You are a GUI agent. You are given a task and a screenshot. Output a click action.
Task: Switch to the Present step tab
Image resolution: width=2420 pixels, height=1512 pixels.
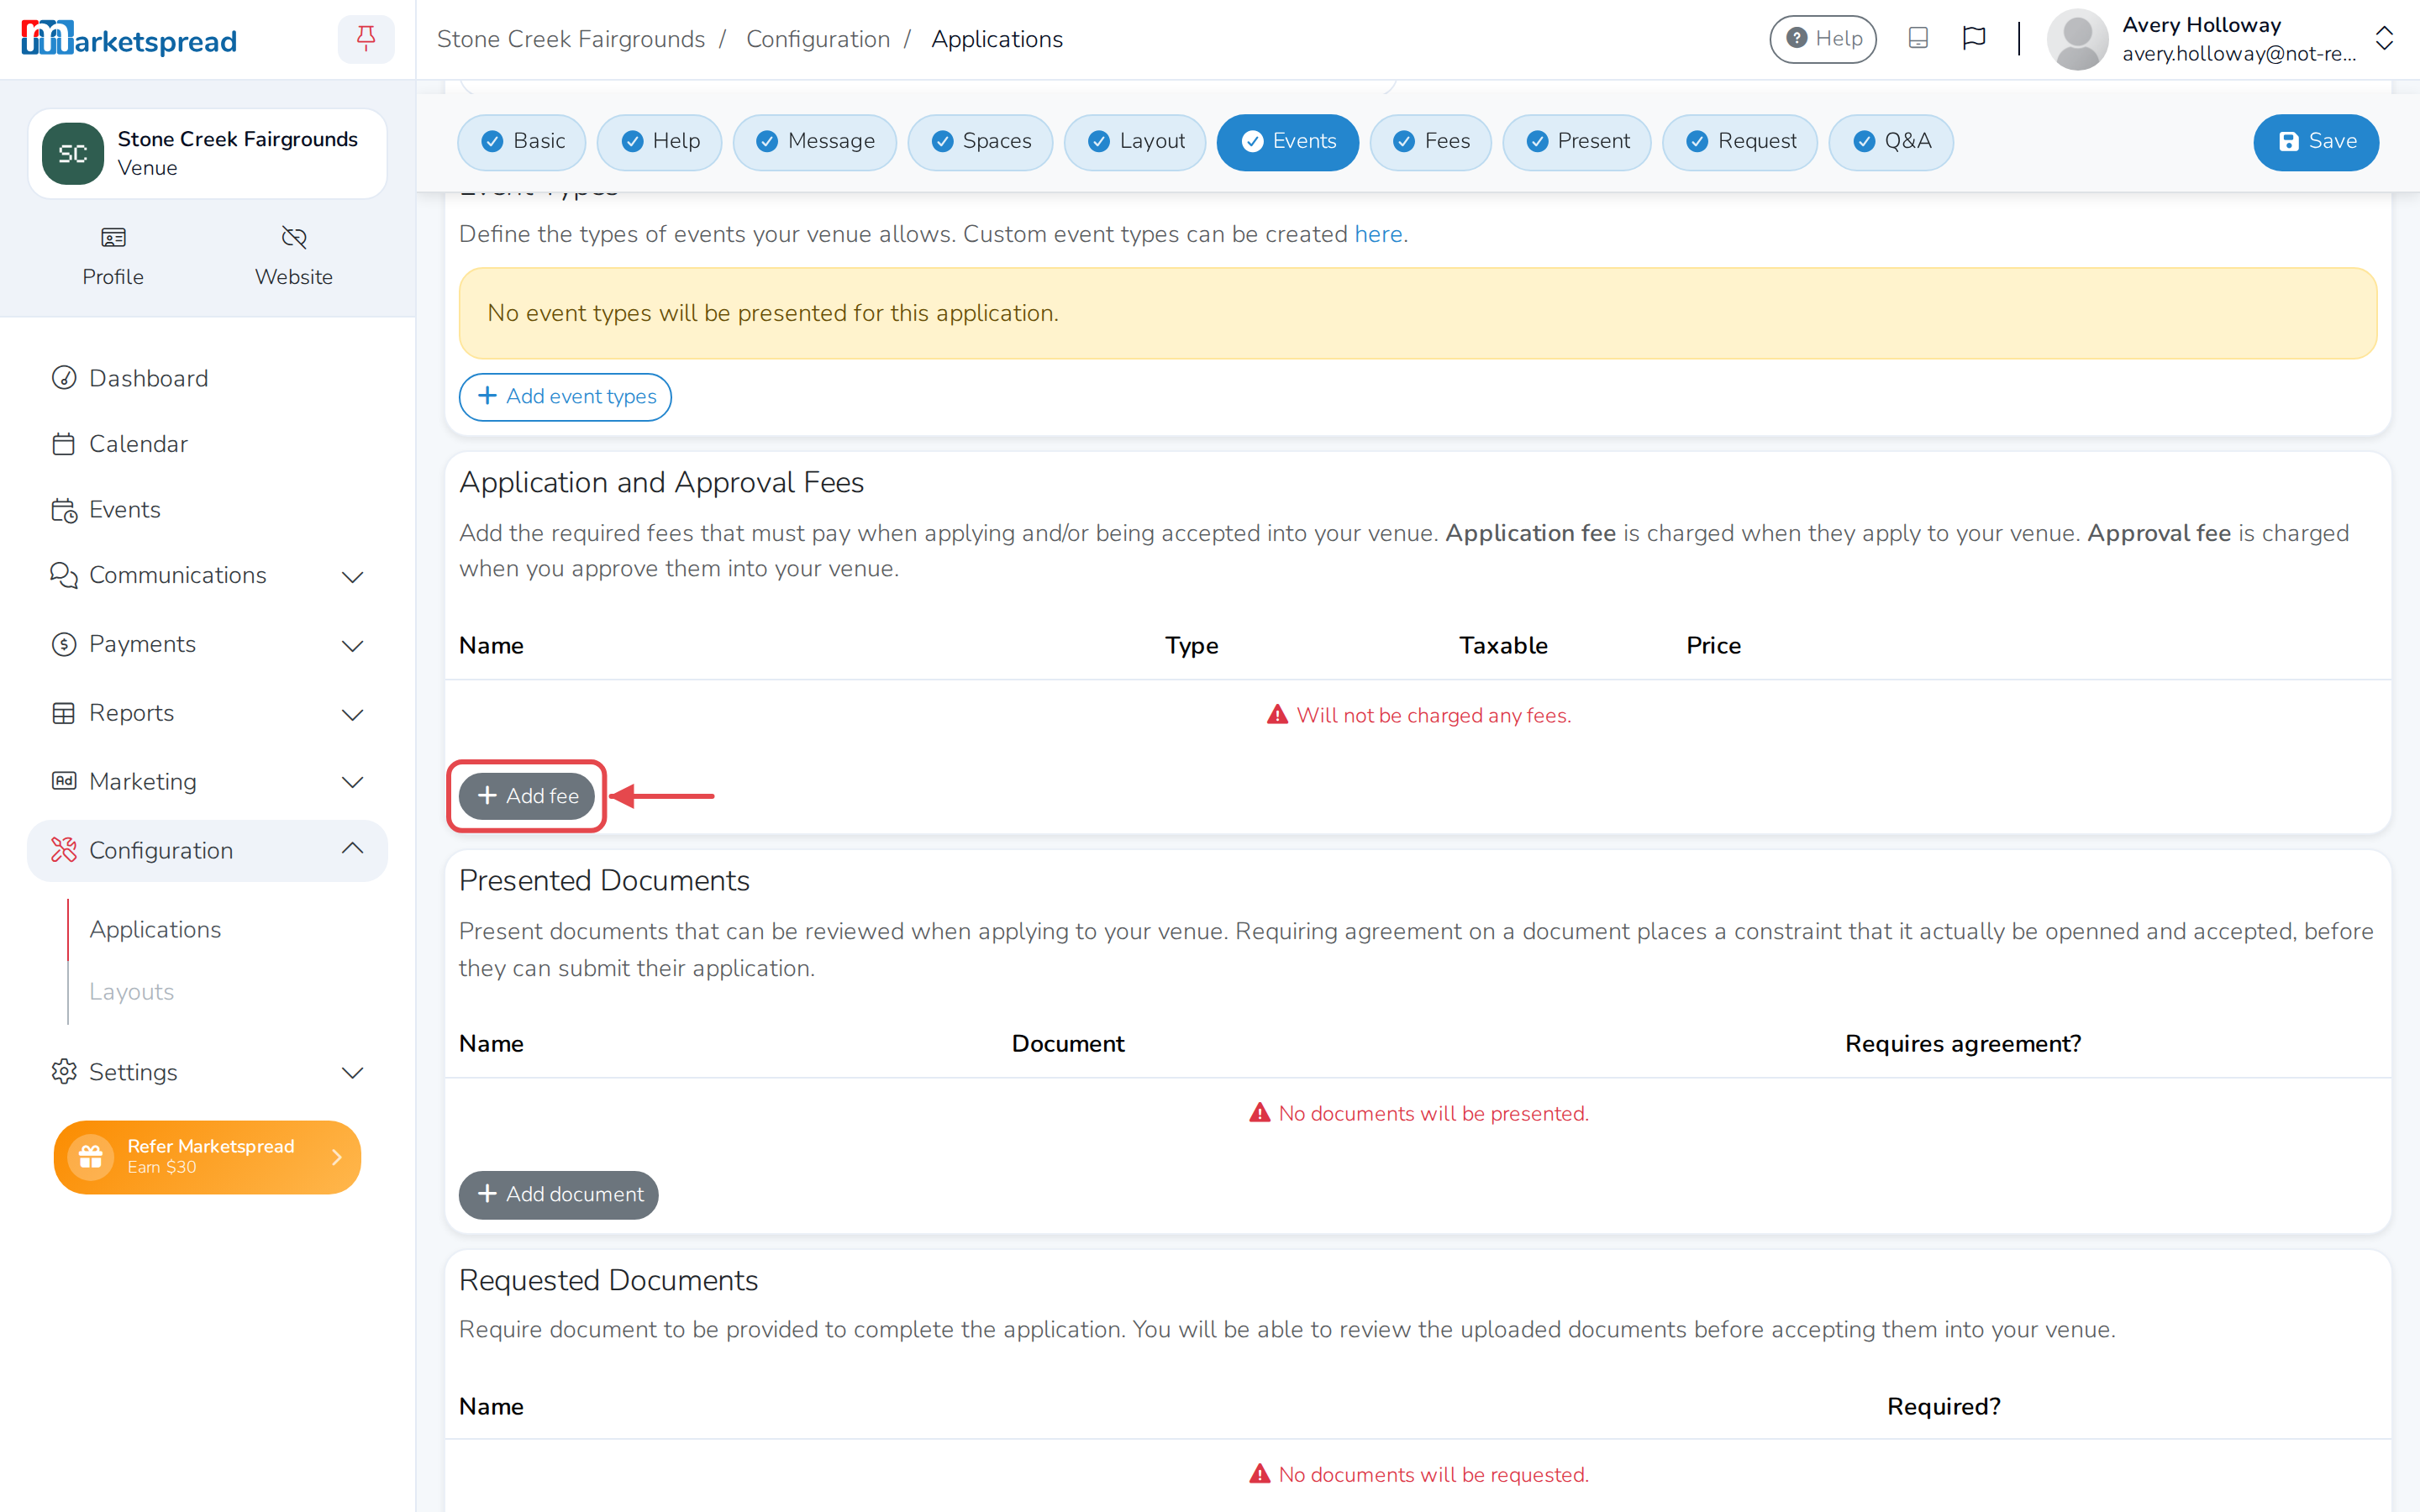[1576, 142]
